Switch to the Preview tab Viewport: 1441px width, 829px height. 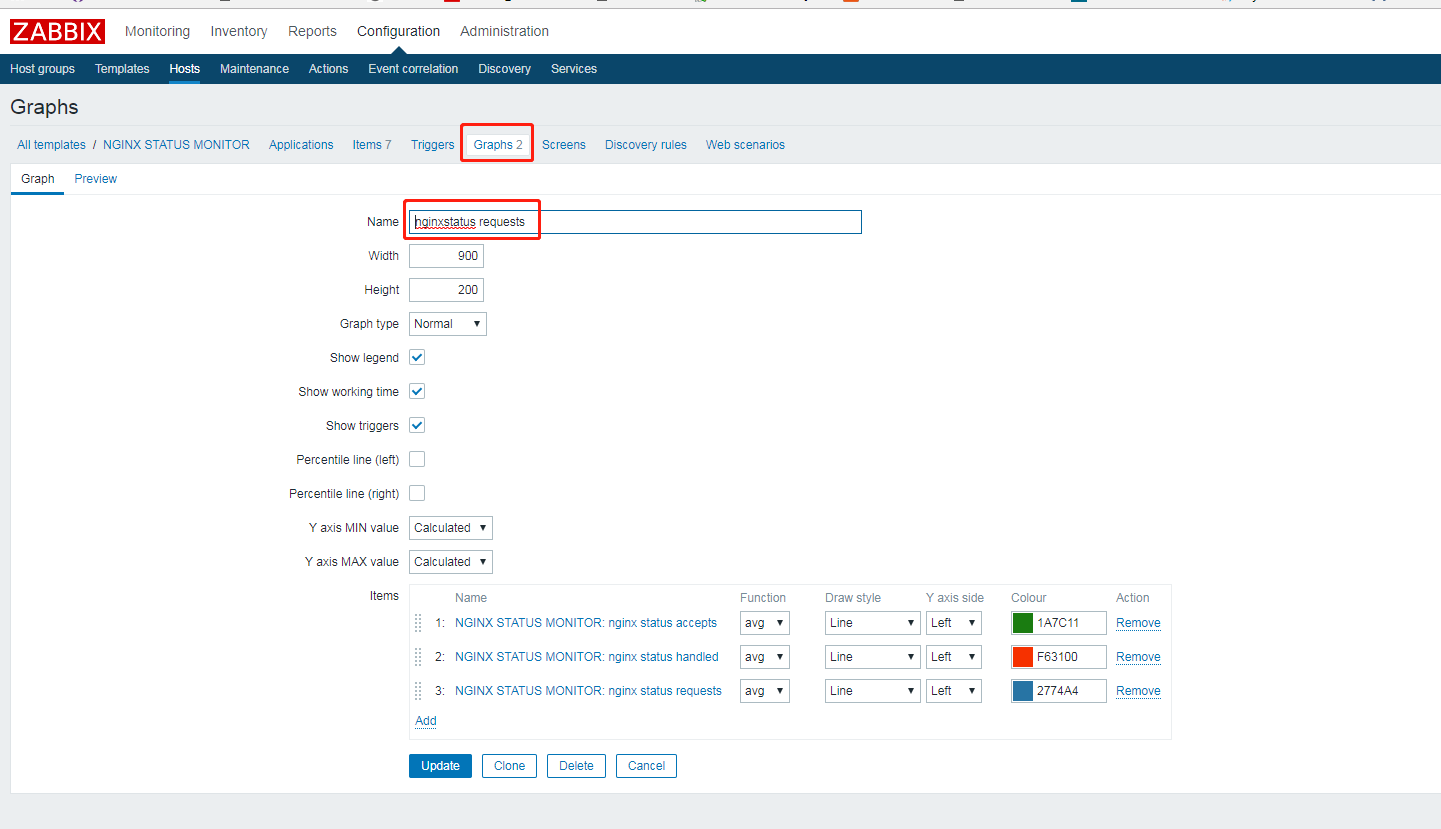tap(96, 179)
